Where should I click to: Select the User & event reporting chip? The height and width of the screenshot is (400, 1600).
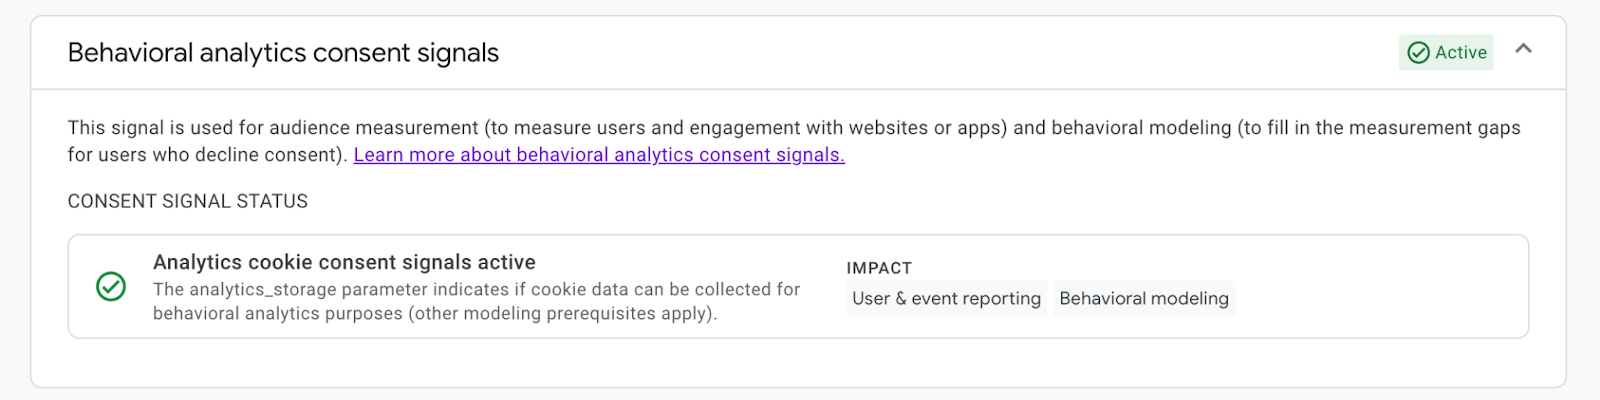pos(946,298)
